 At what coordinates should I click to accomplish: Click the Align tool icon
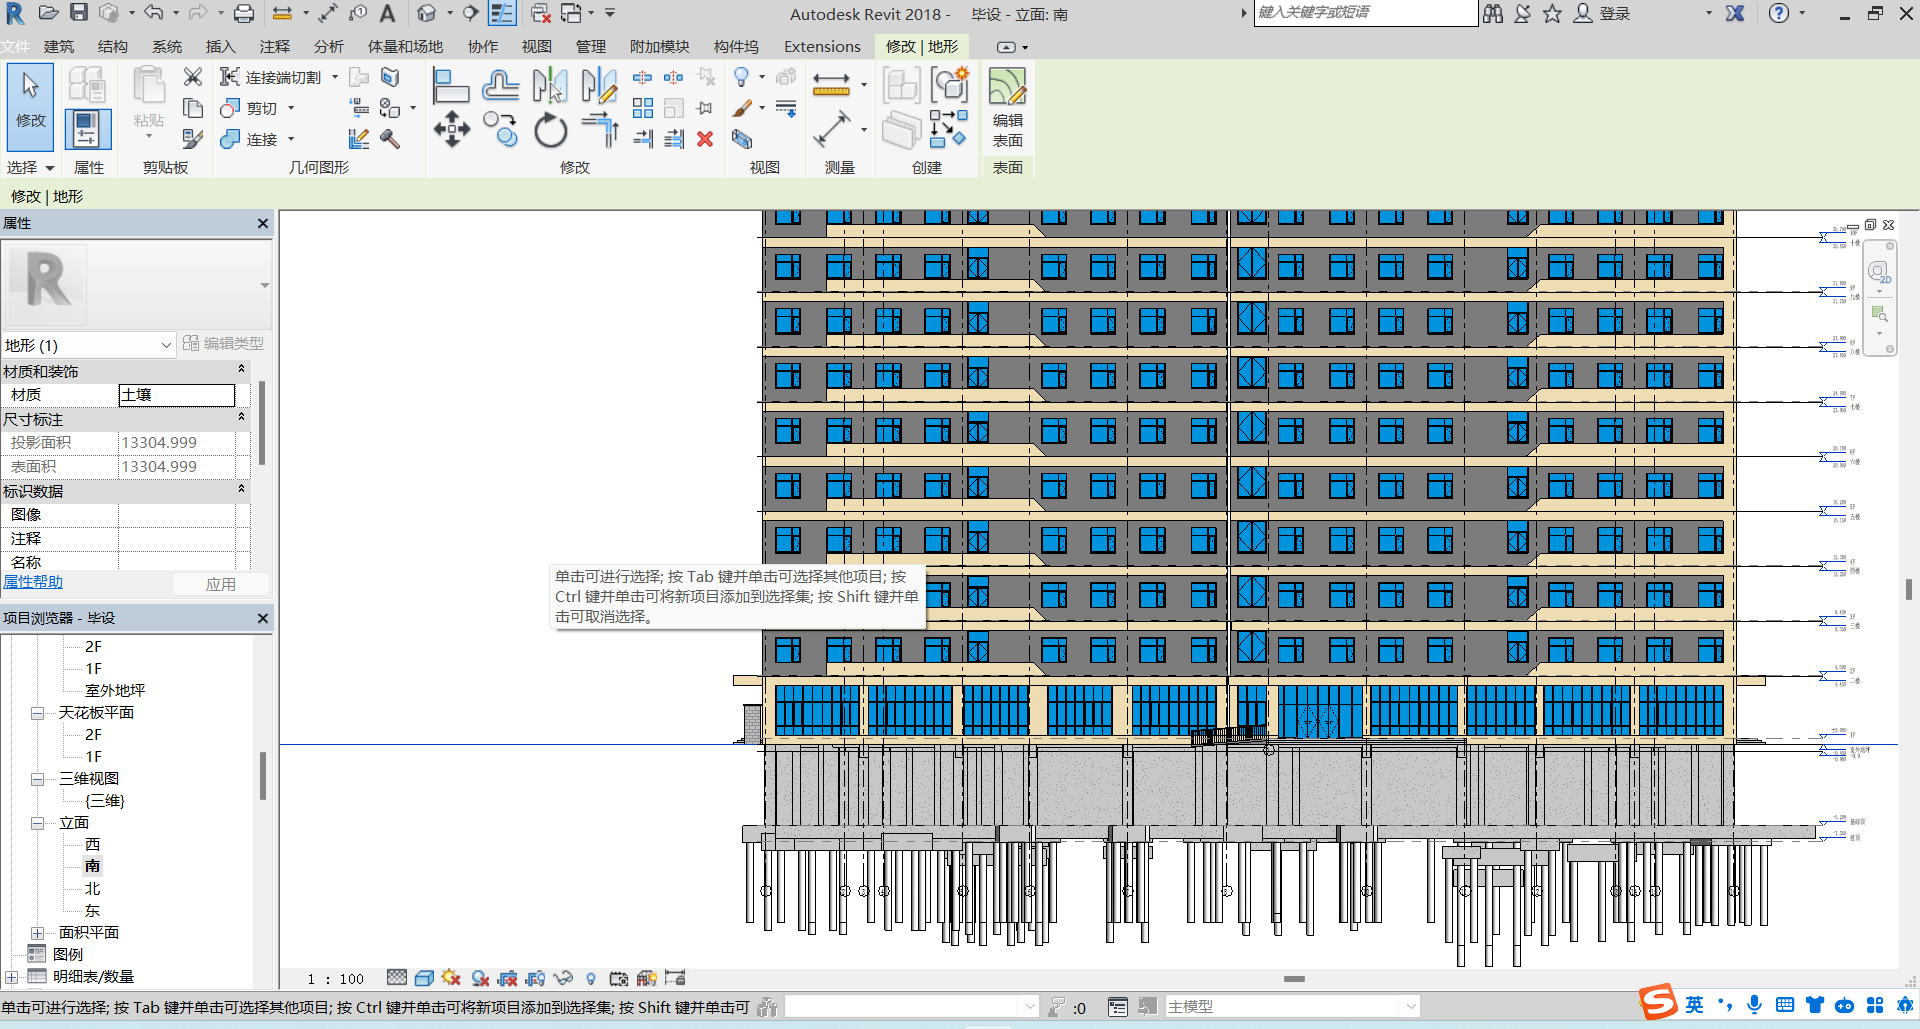point(450,85)
